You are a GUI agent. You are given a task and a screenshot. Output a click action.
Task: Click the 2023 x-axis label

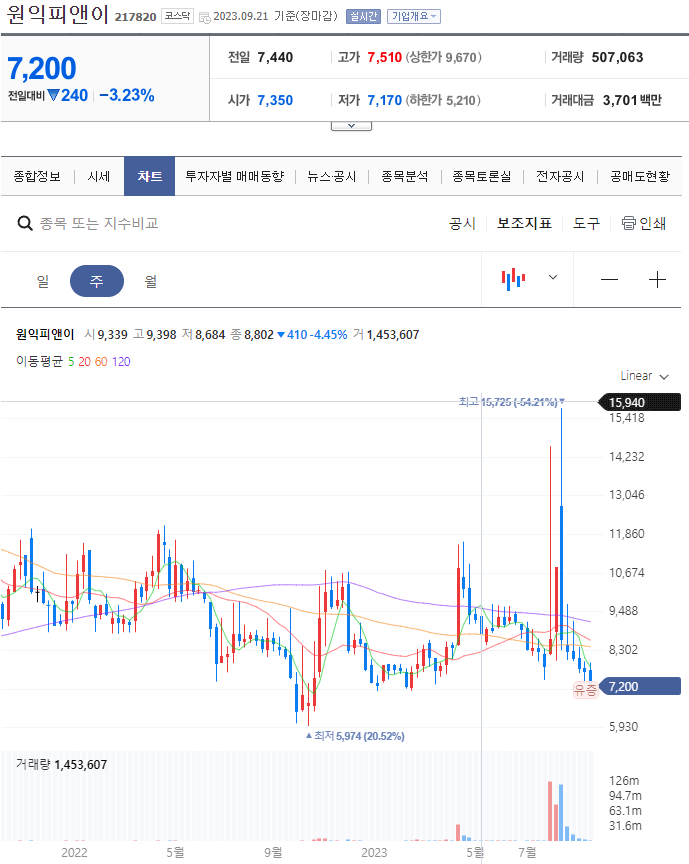tap(374, 852)
